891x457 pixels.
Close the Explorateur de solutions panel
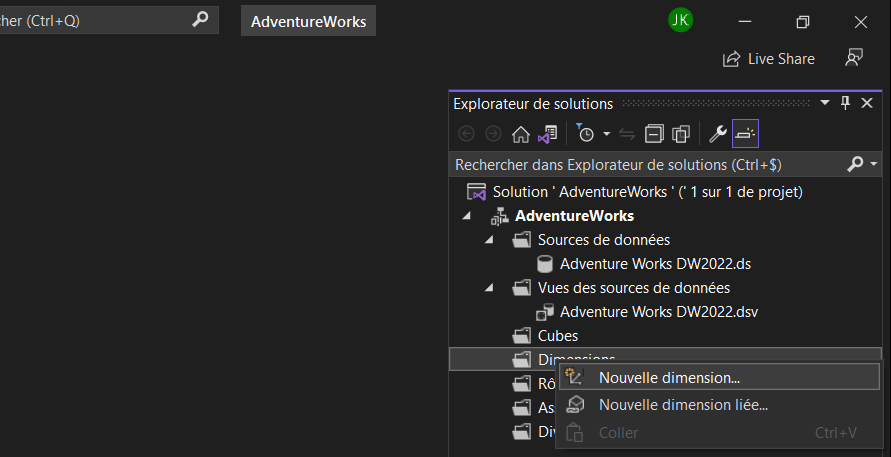click(867, 103)
